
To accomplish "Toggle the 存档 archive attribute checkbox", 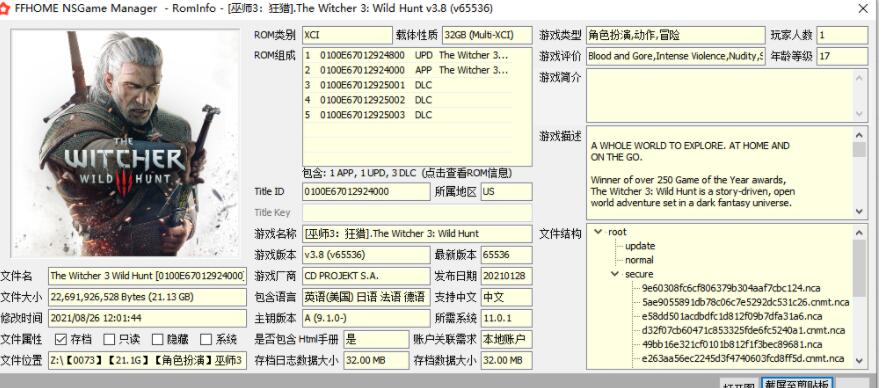I will tap(61, 339).
